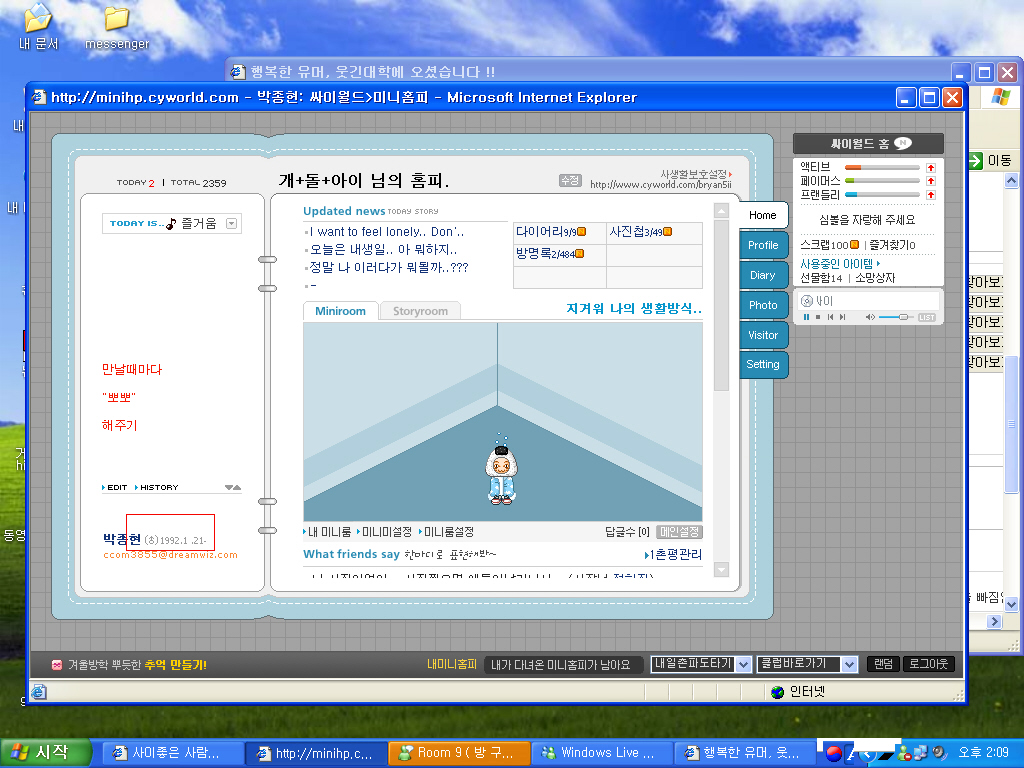This screenshot has width=1024, height=768.
Task: Open news item '정말 나 이러다가 뭐될까'
Action: [x=389, y=268]
